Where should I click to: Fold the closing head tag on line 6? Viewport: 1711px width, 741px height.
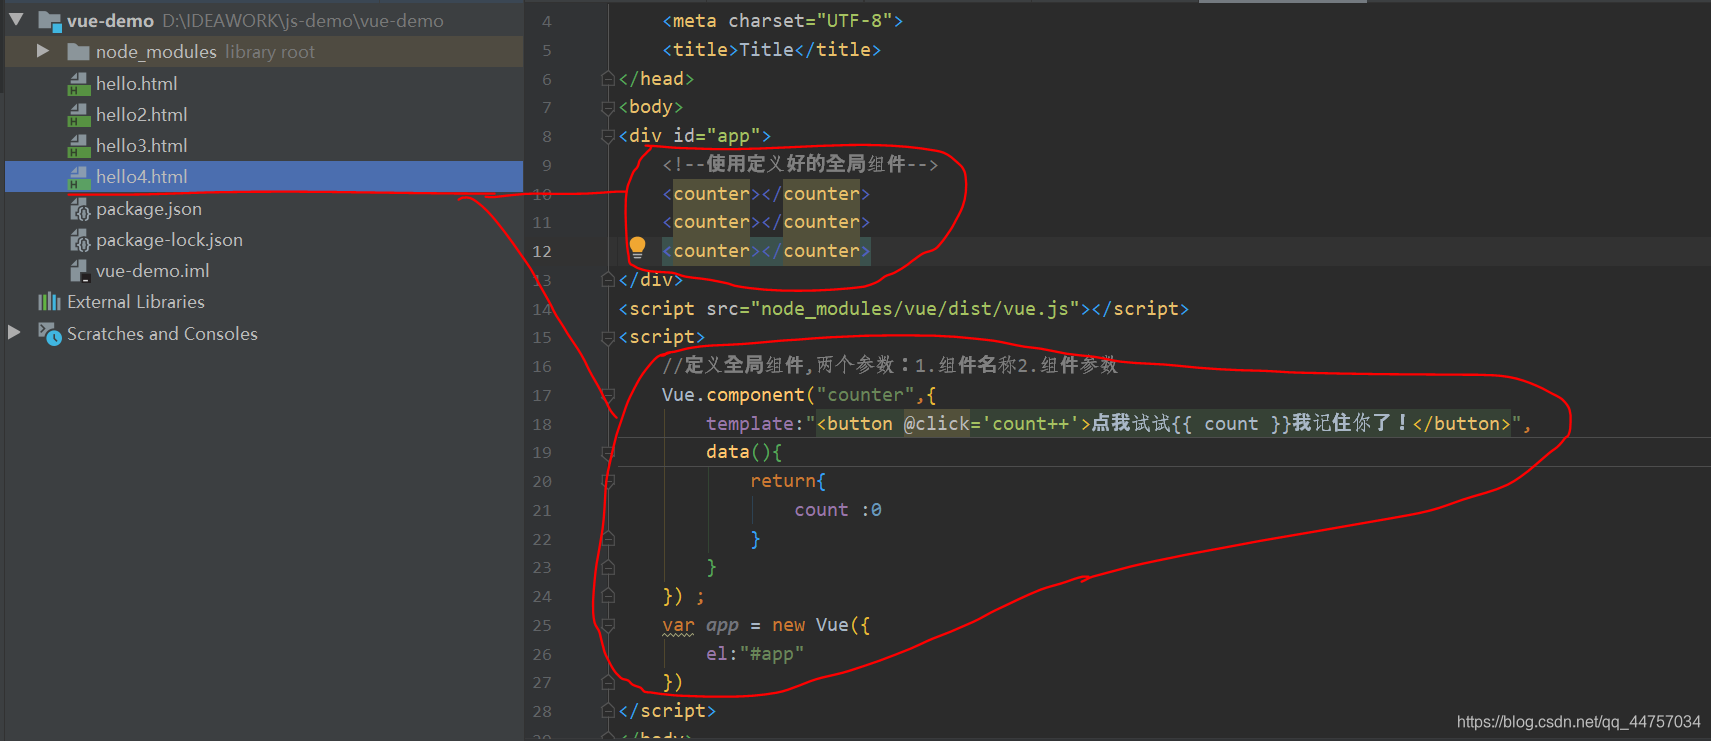[607, 78]
